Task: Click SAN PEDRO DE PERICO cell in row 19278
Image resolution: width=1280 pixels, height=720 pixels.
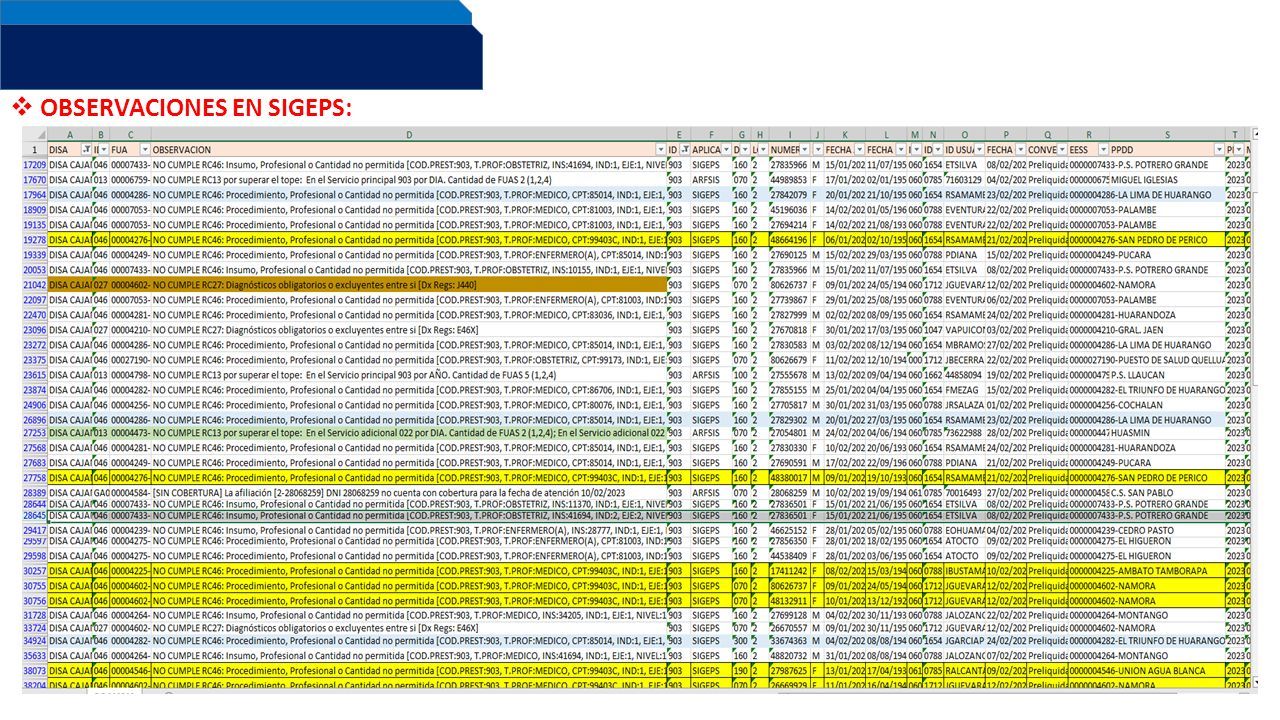Action: click(x=1167, y=240)
